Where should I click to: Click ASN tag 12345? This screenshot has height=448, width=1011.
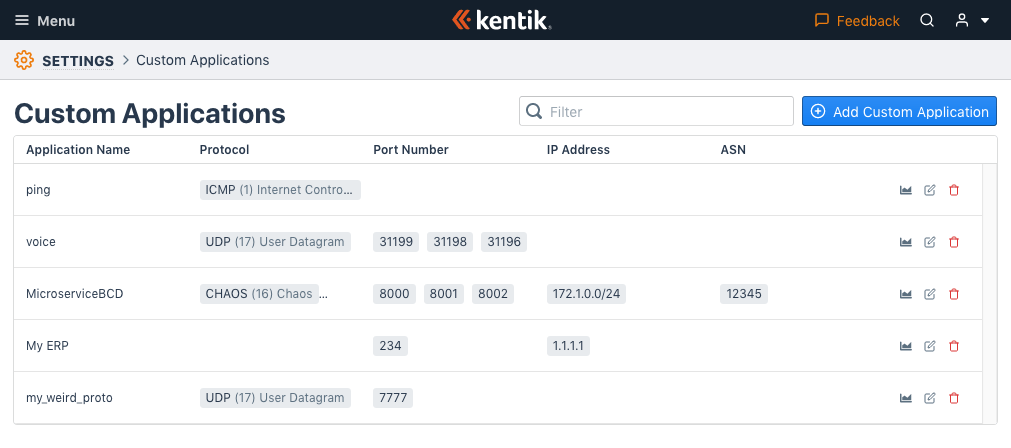744,294
